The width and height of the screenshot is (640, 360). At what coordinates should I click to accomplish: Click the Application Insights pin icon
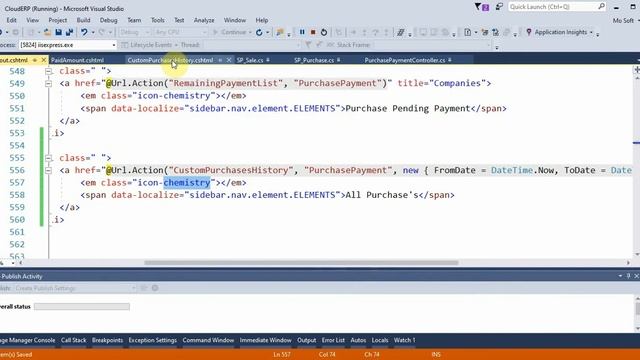(529, 32)
